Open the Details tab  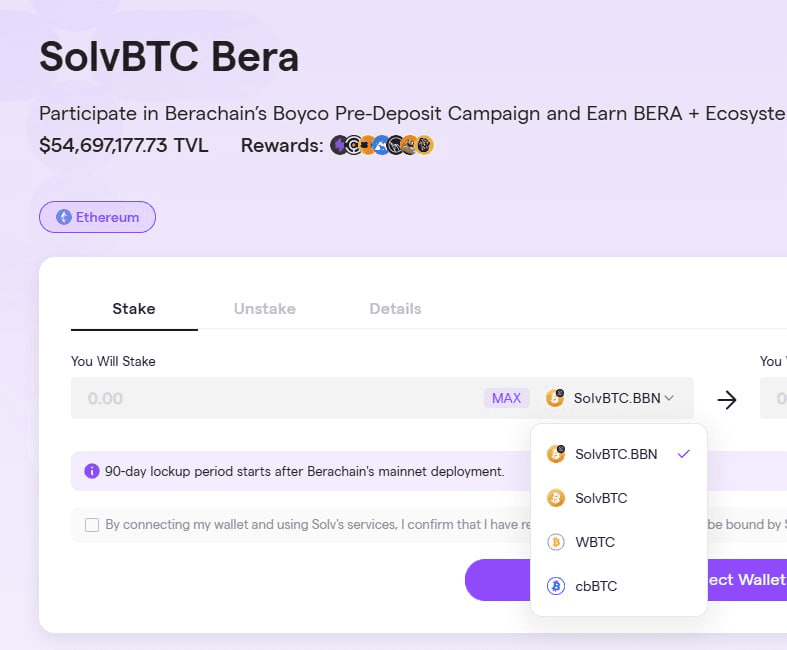pos(395,309)
